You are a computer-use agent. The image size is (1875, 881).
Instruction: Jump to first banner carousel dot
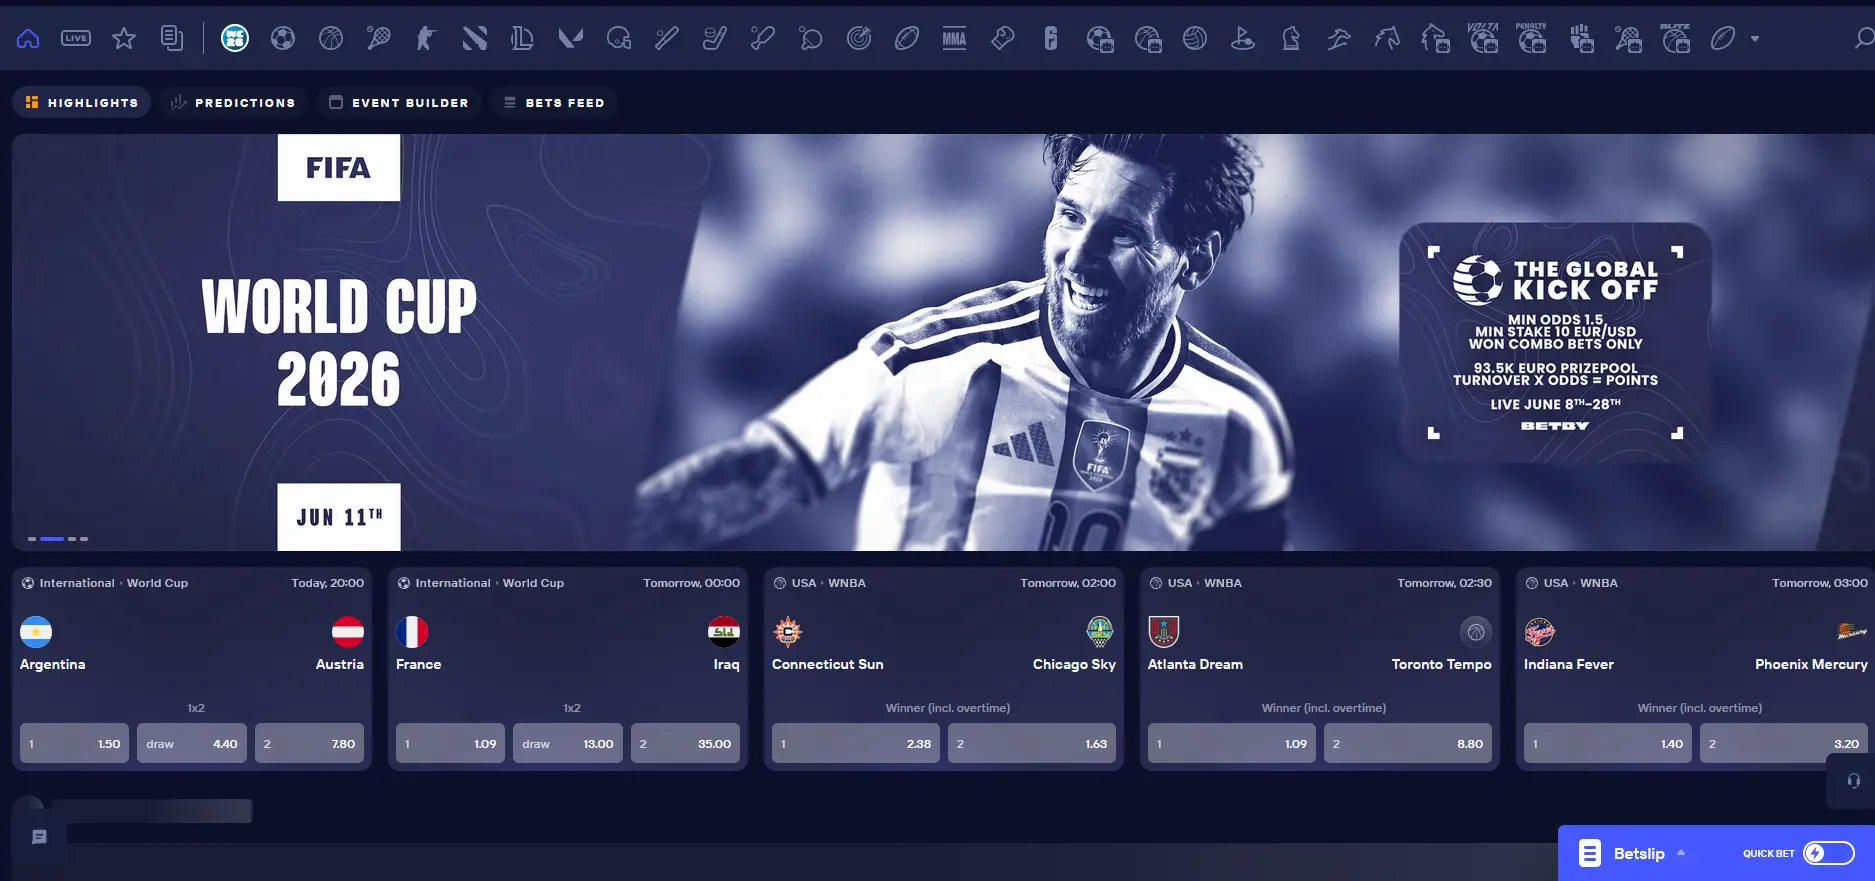pyautogui.click(x=32, y=539)
